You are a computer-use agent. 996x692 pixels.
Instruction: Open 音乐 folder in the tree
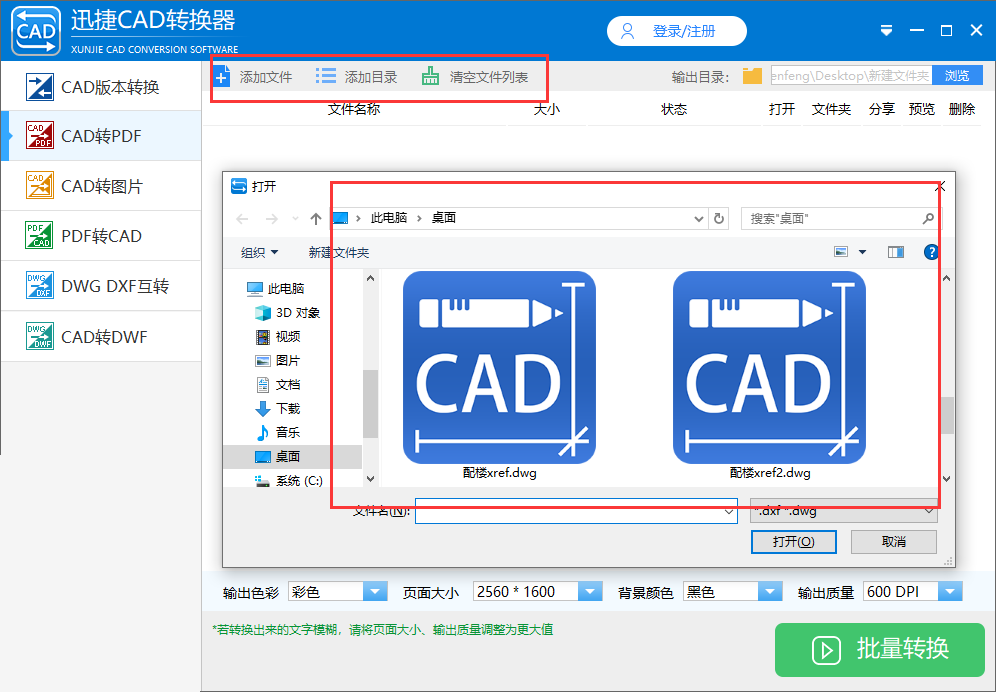tap(278, 432)
